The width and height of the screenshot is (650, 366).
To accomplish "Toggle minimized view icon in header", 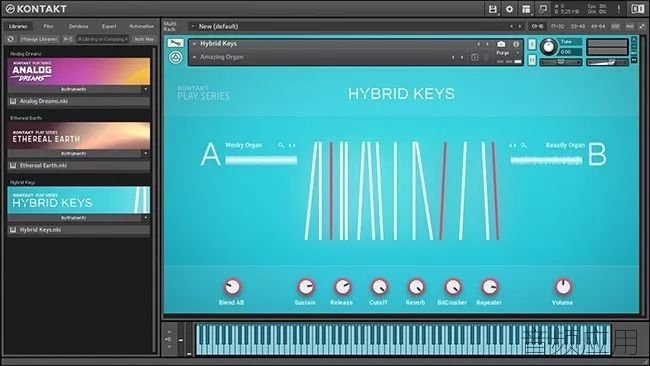I will click(543, 9).
